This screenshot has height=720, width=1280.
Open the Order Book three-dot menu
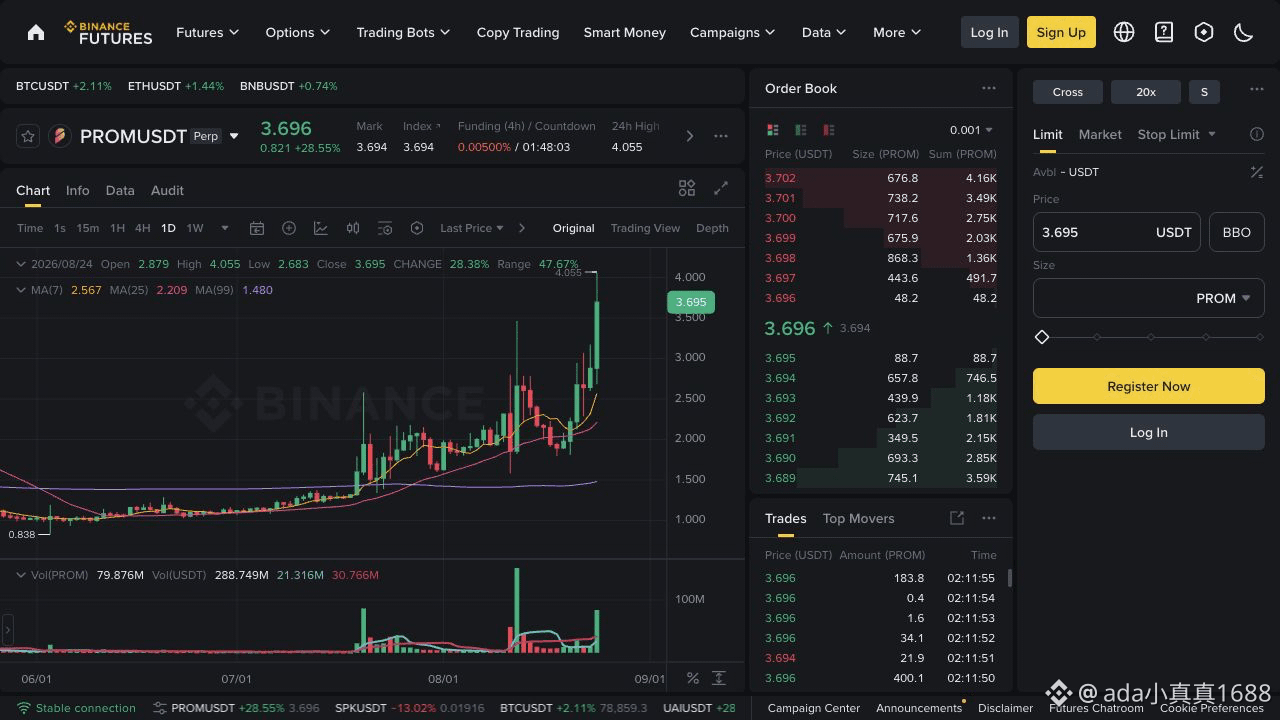[989, 88]
